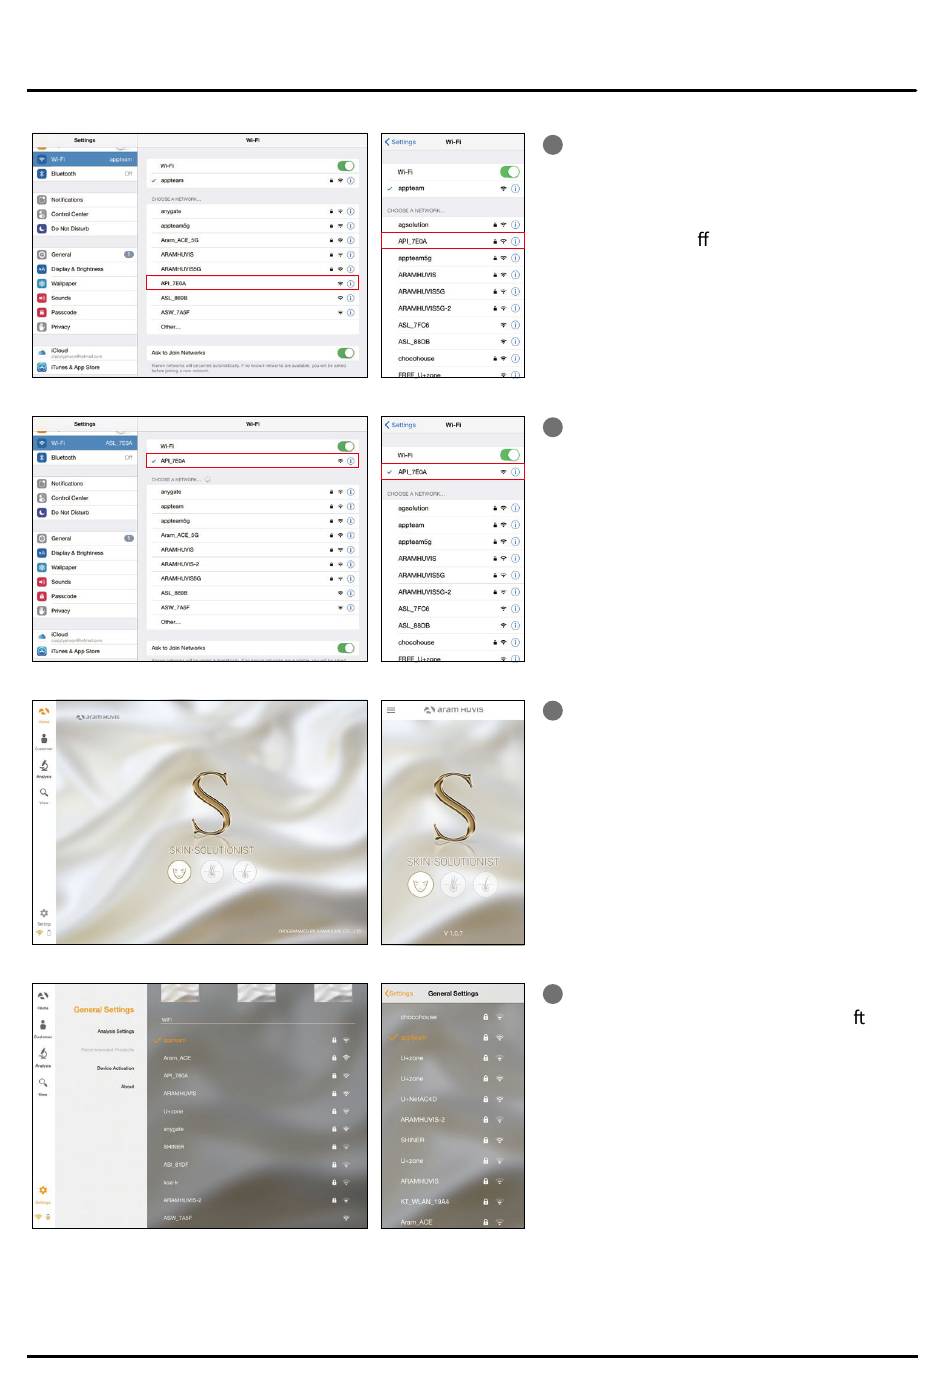Select U+NetAC4D network in phone General Settings list
This screenshot has width=950, height=1392.
click(x=453, y=1099)
